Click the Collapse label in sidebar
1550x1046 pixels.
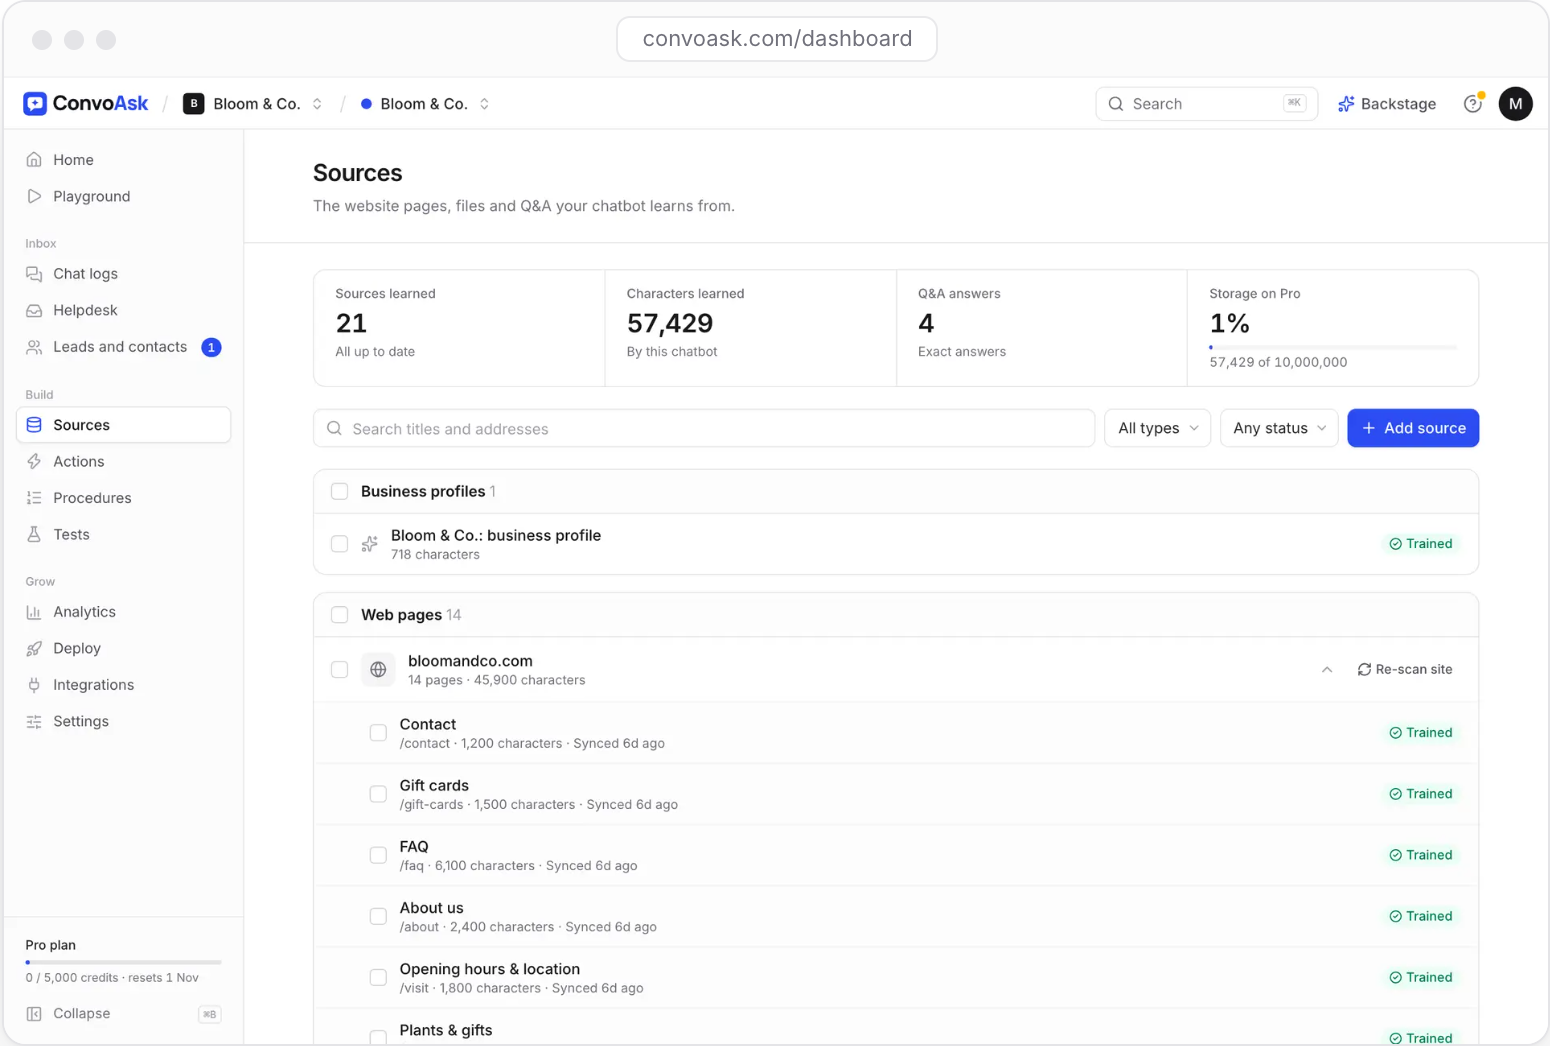coord(82,1014)
